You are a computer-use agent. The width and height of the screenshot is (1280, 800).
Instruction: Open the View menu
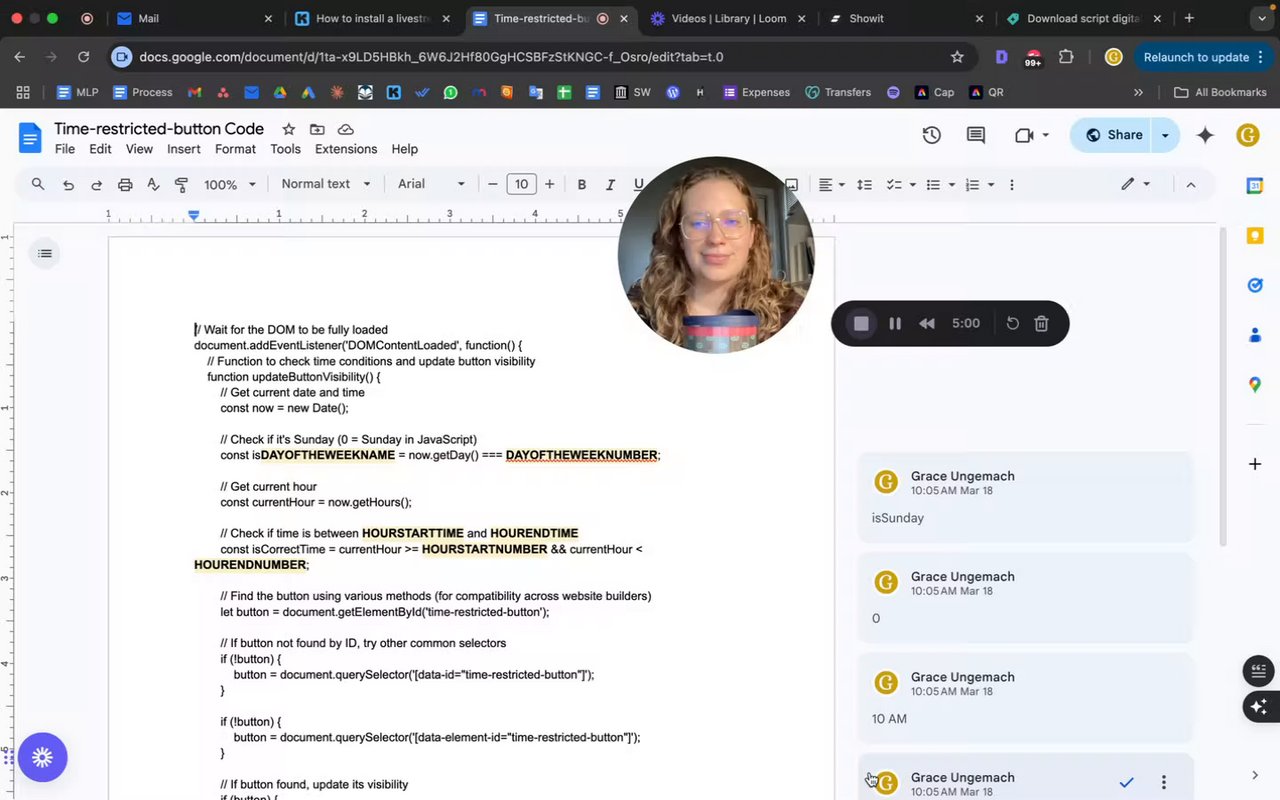139,149
